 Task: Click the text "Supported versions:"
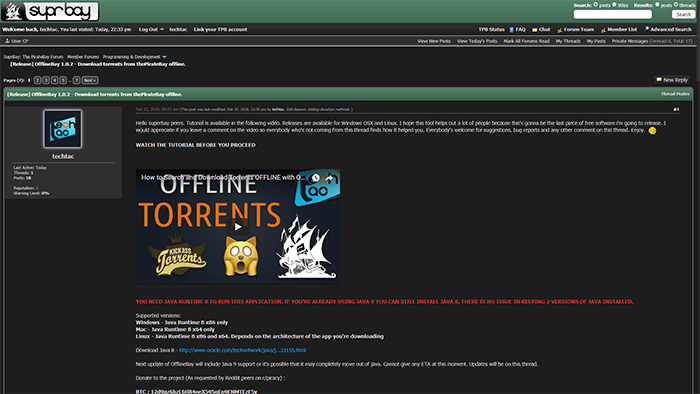coord(158,315)
